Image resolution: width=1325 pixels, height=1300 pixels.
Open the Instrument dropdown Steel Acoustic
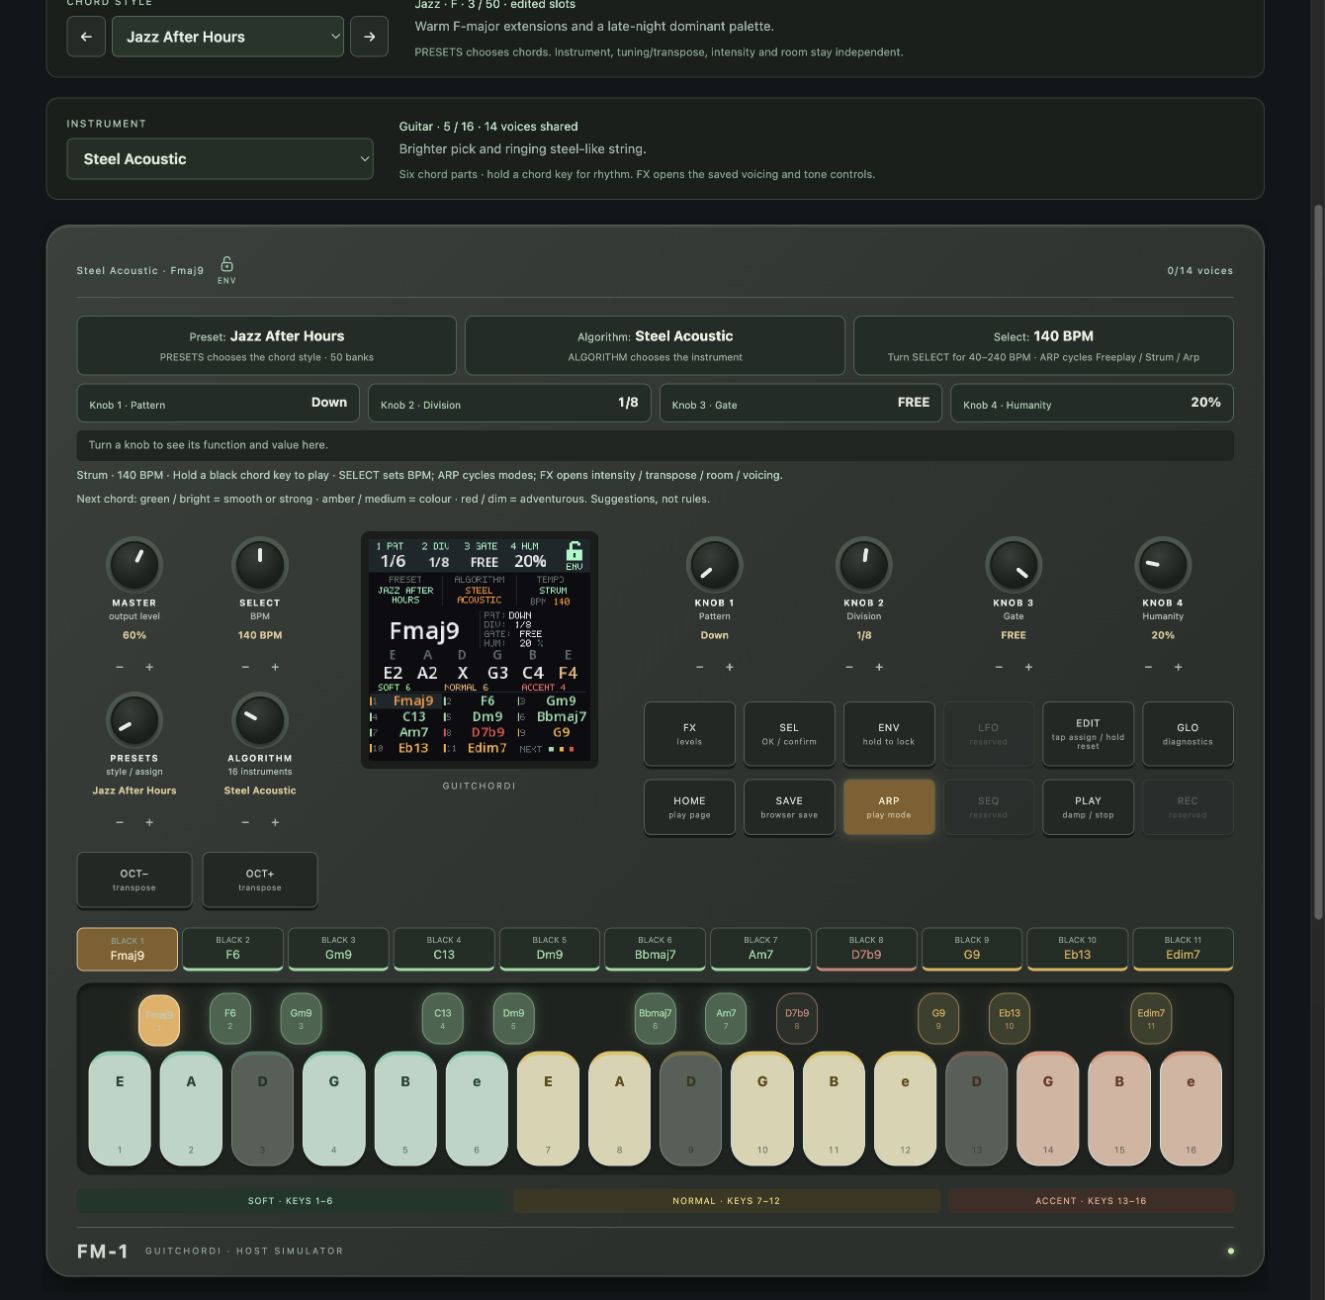(220, 159)
